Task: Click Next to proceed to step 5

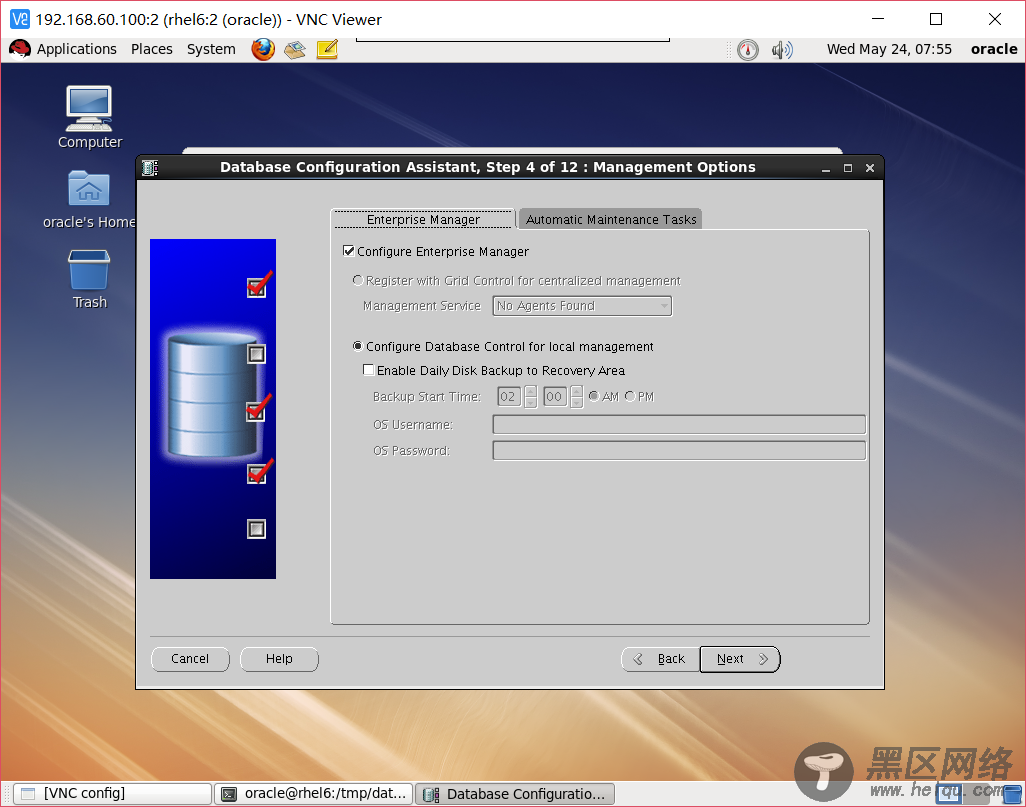Action: pyautogui.click(x=740, y=659)
